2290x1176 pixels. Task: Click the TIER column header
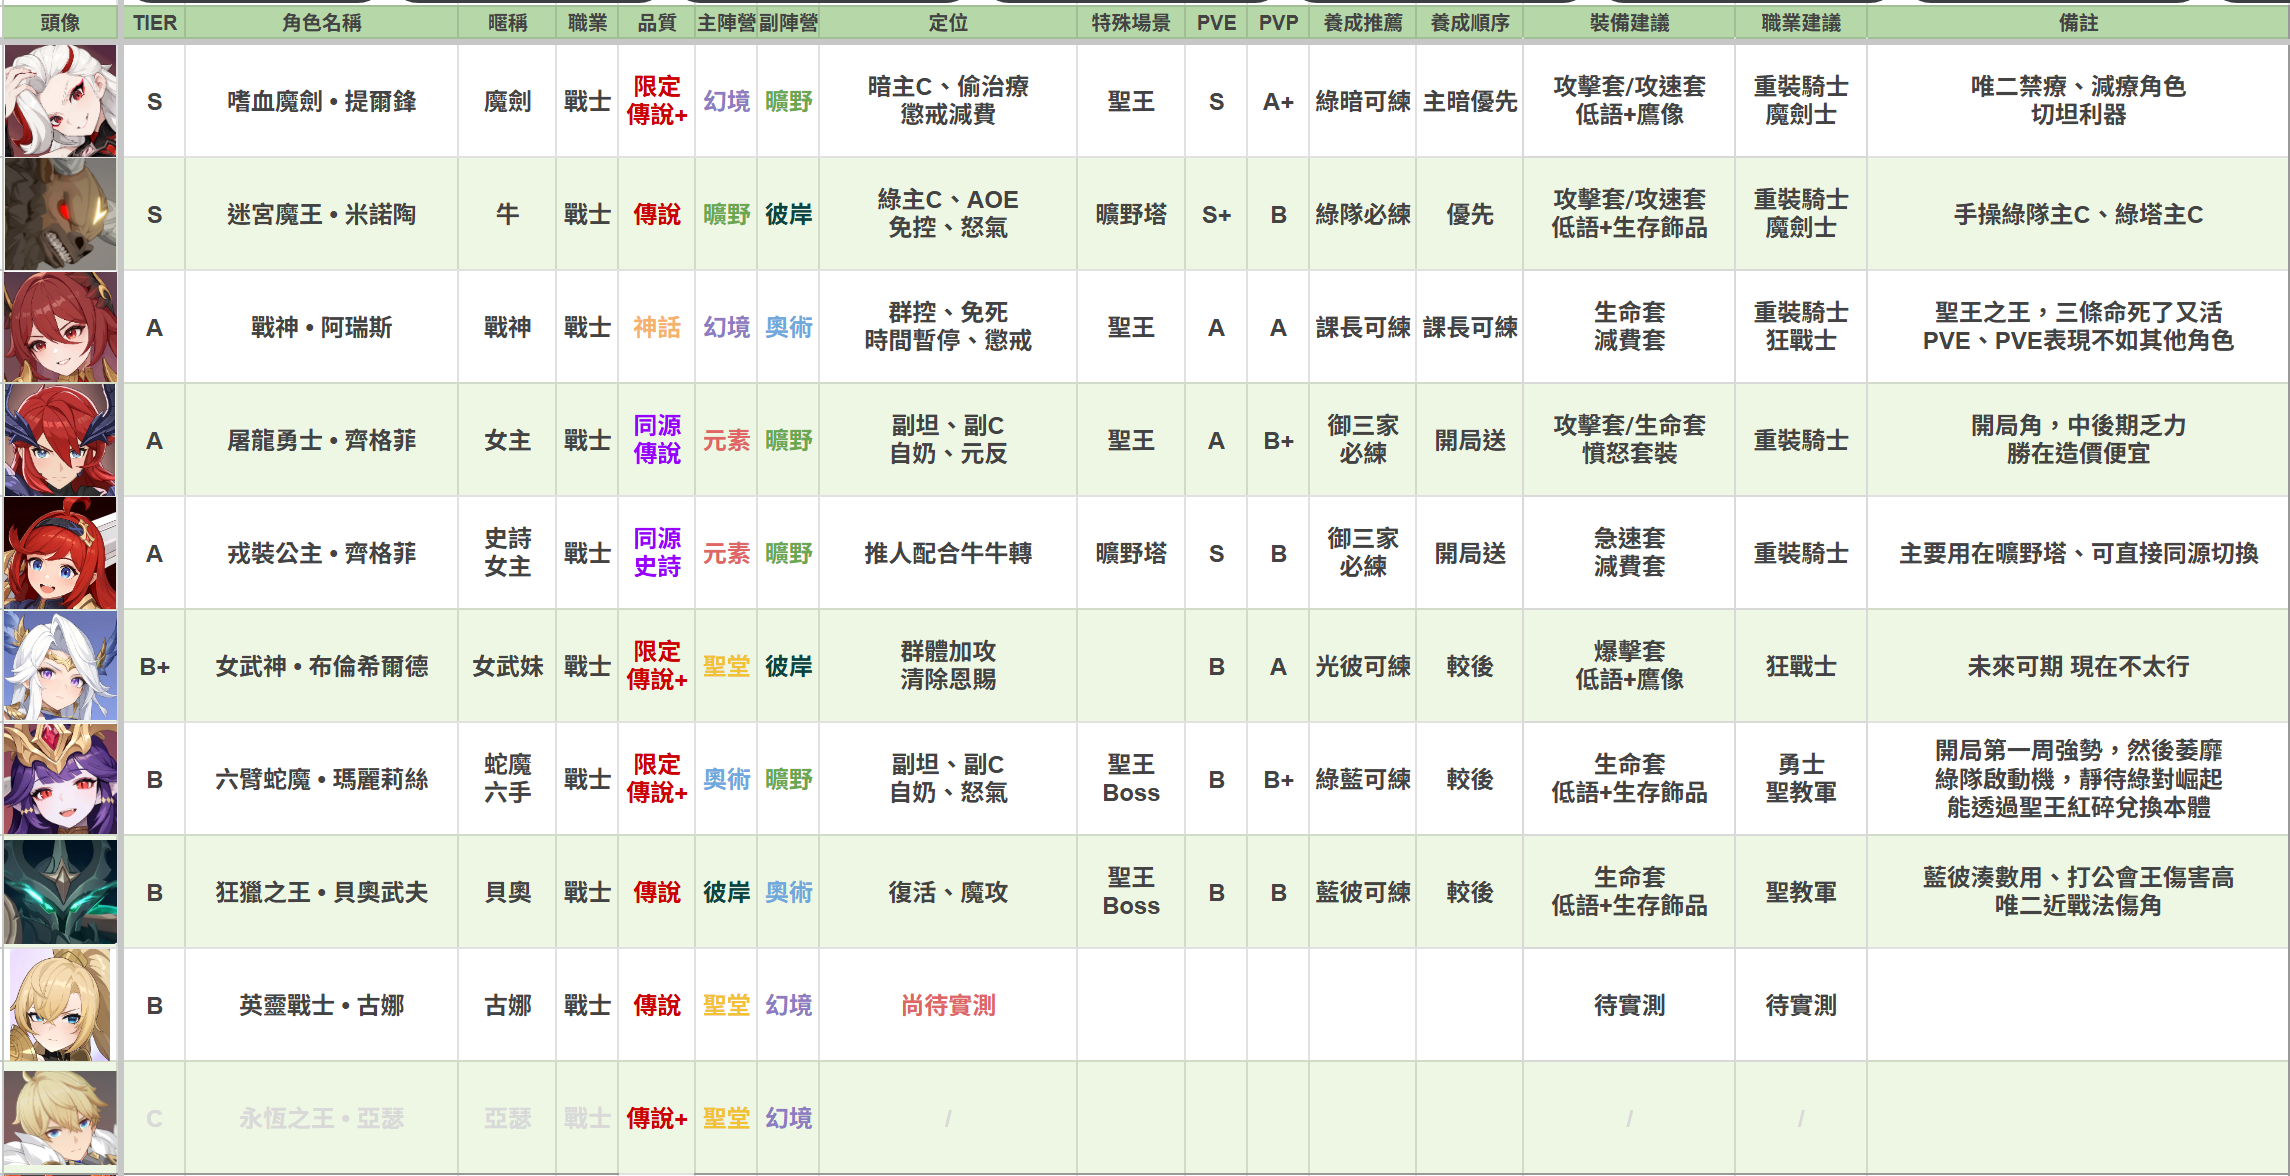[154, 22]
